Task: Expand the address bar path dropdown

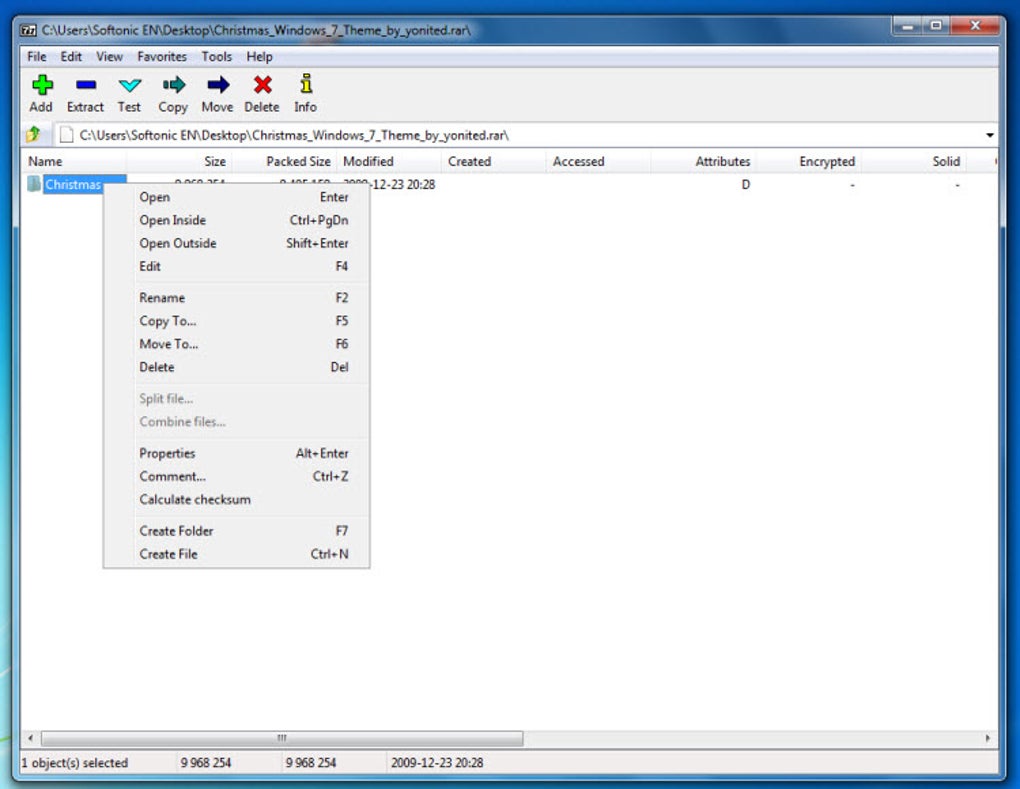Action: point(989,135)
